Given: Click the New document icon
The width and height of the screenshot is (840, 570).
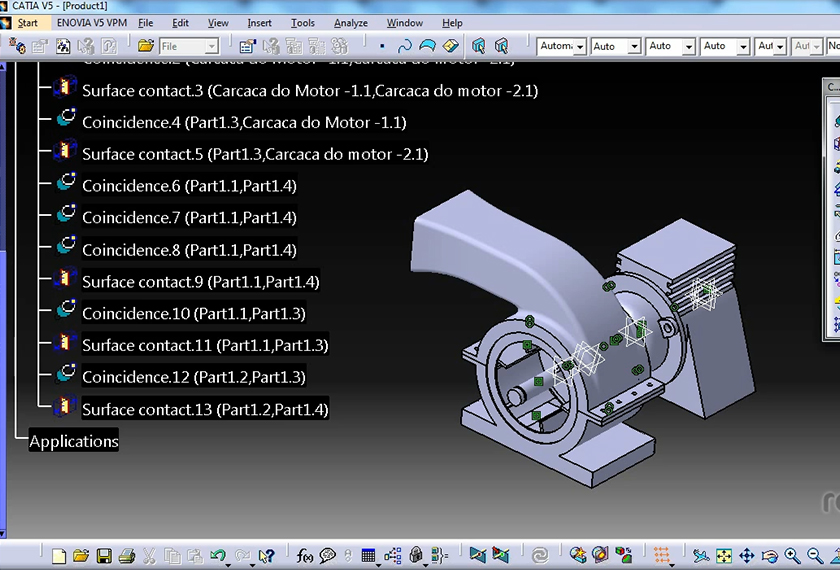Looking at the screenshot, I should (59, 555).
